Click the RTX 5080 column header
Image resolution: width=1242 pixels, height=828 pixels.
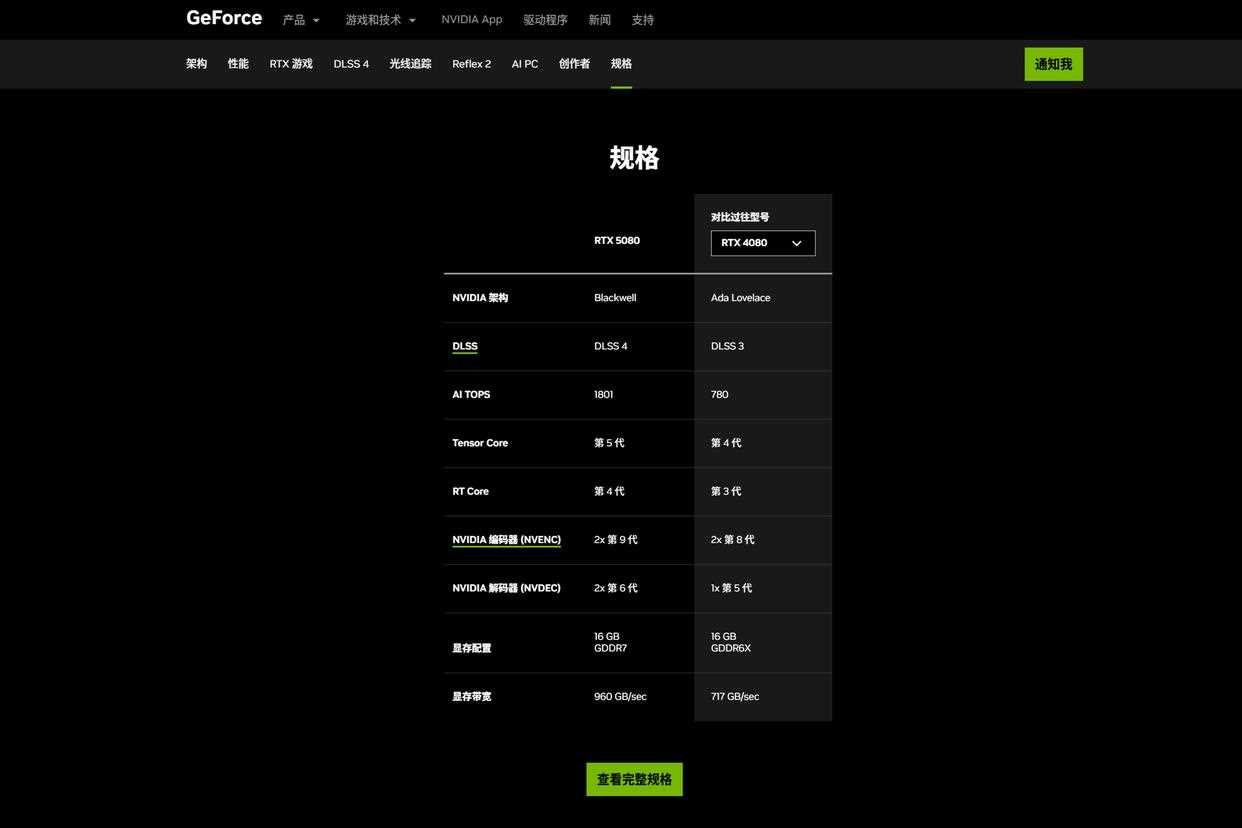[617, 241]
